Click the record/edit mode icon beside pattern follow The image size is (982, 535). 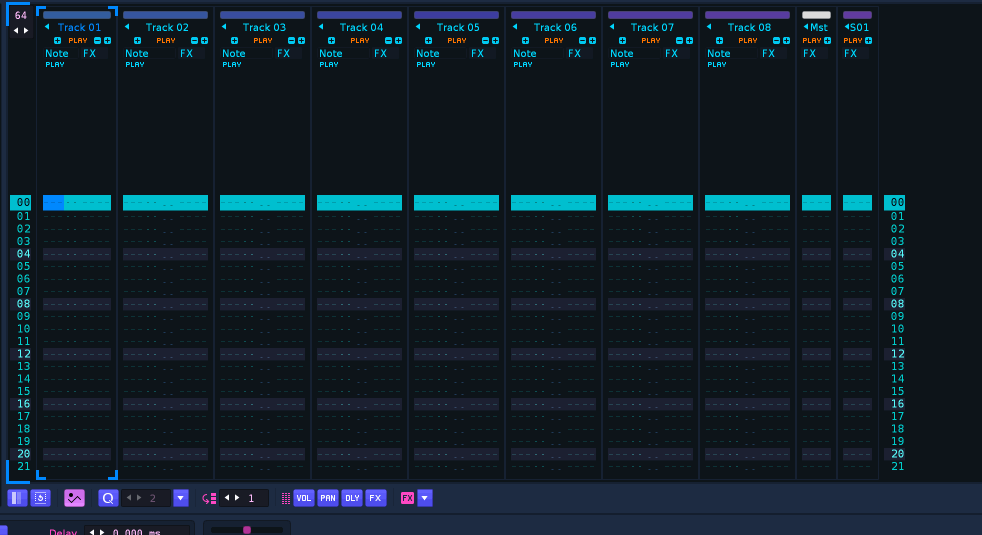pos(41,497)
